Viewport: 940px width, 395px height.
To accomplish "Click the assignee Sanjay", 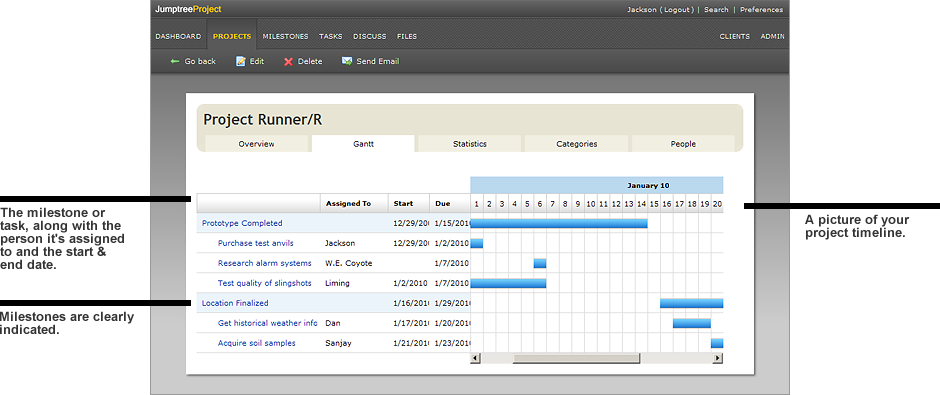I will [x=338, y=343].
